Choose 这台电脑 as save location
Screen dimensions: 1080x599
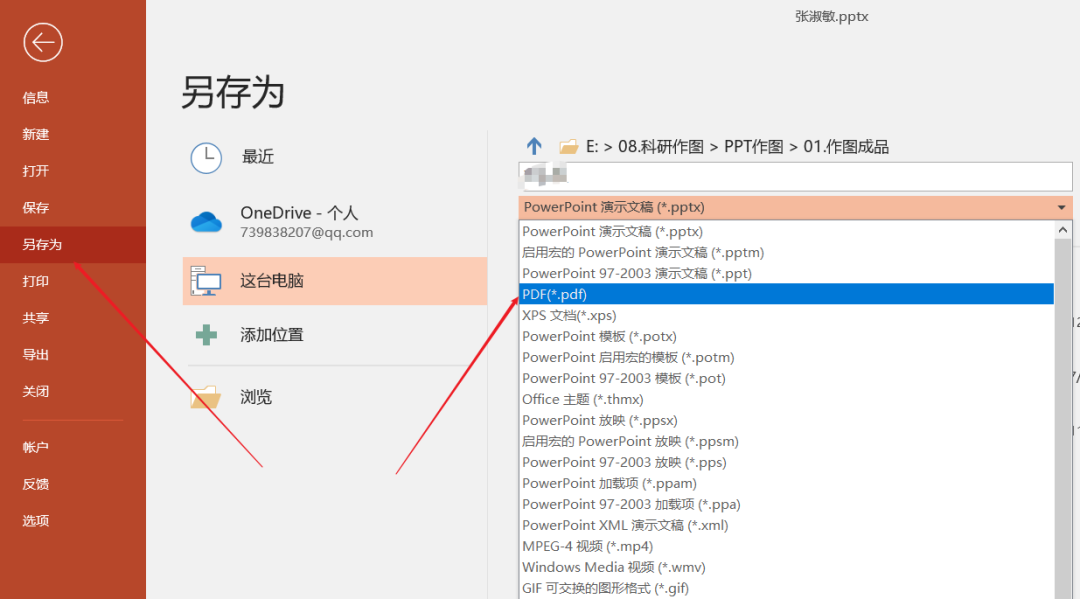(335, 281)
